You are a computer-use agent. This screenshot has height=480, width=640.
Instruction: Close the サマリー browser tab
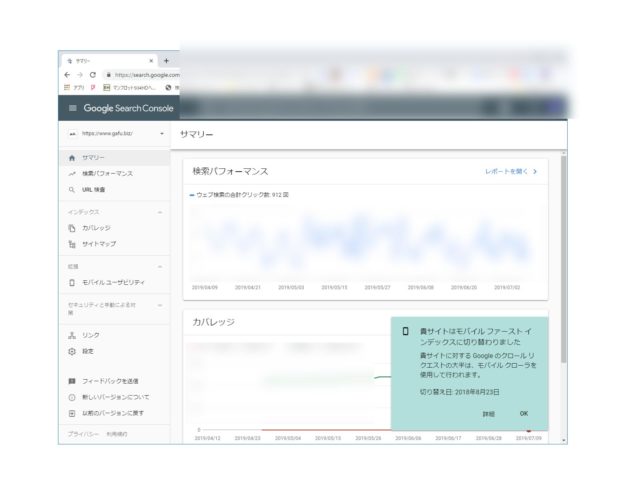pyautogui.click(x=151, y=61)
